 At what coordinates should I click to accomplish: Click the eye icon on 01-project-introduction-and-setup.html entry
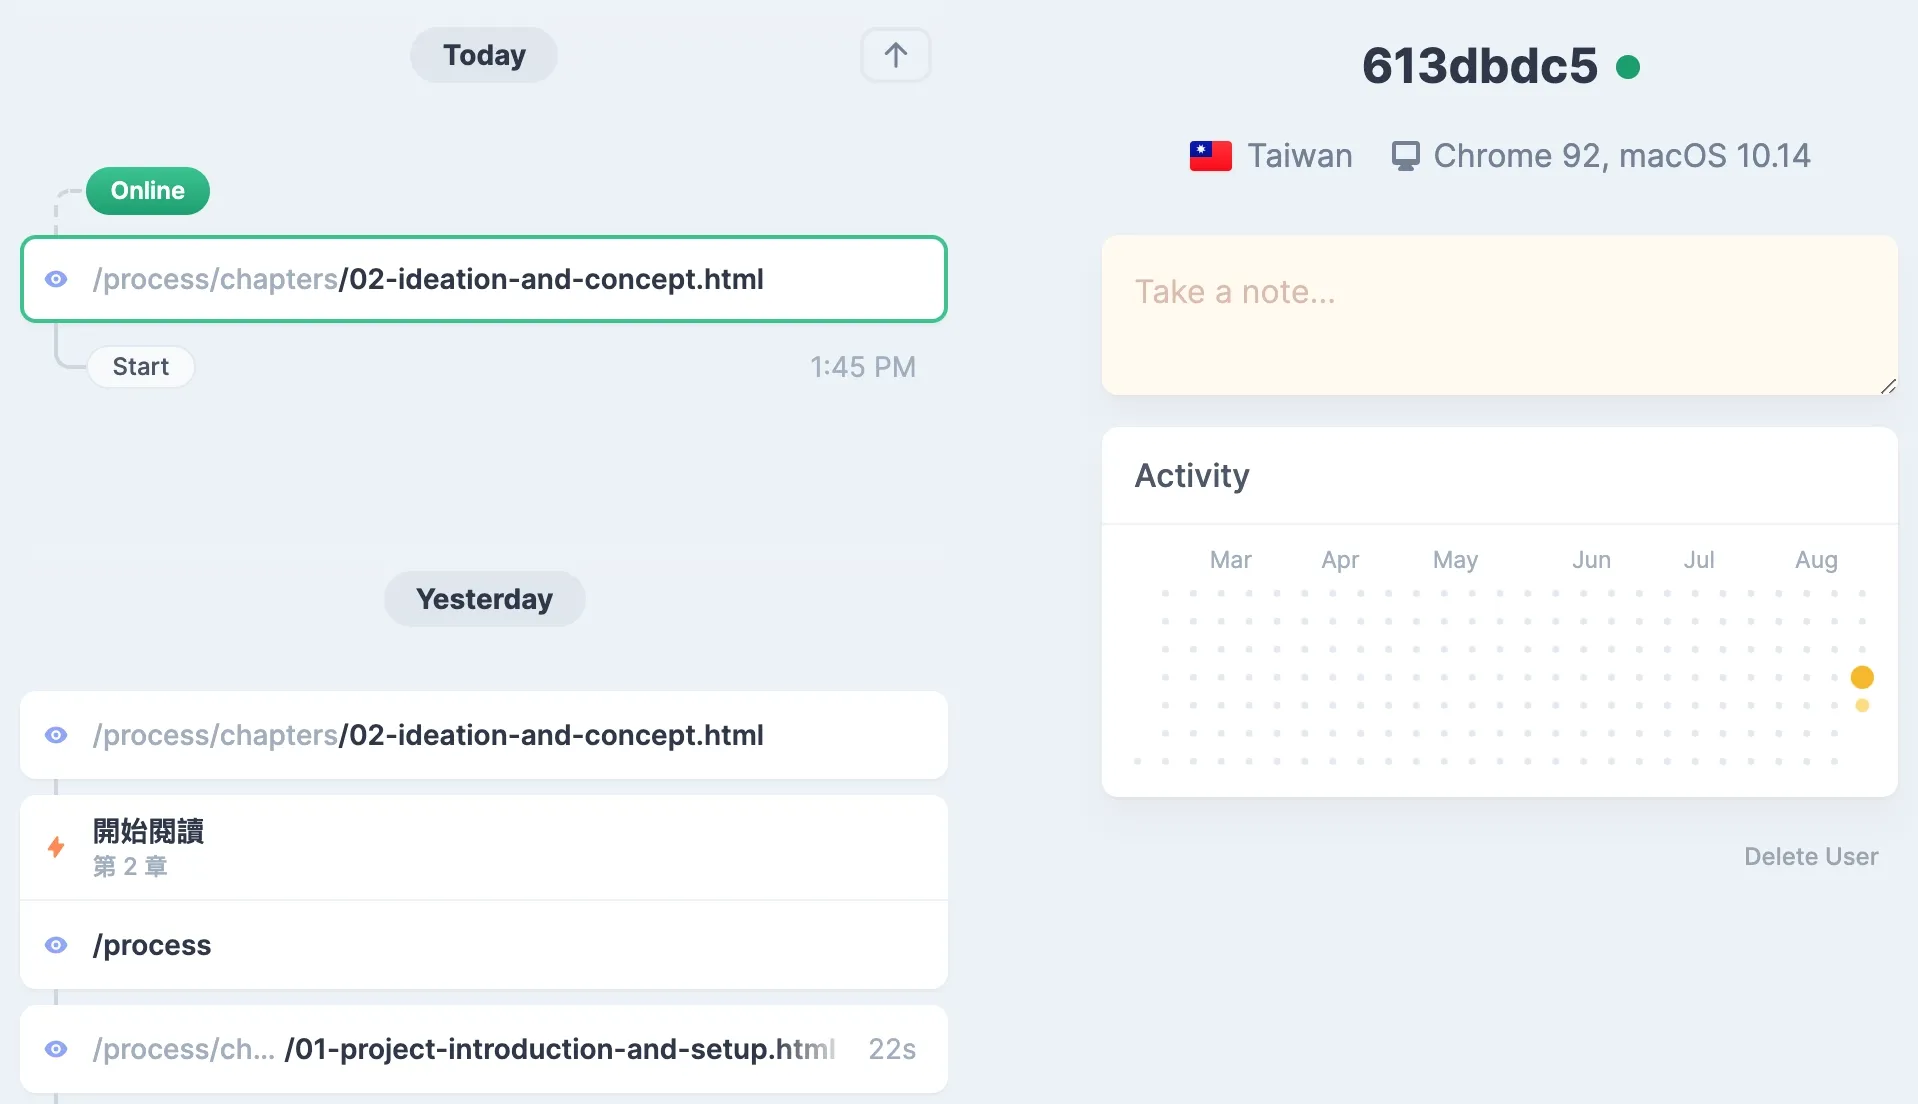tap(56, 1049)
